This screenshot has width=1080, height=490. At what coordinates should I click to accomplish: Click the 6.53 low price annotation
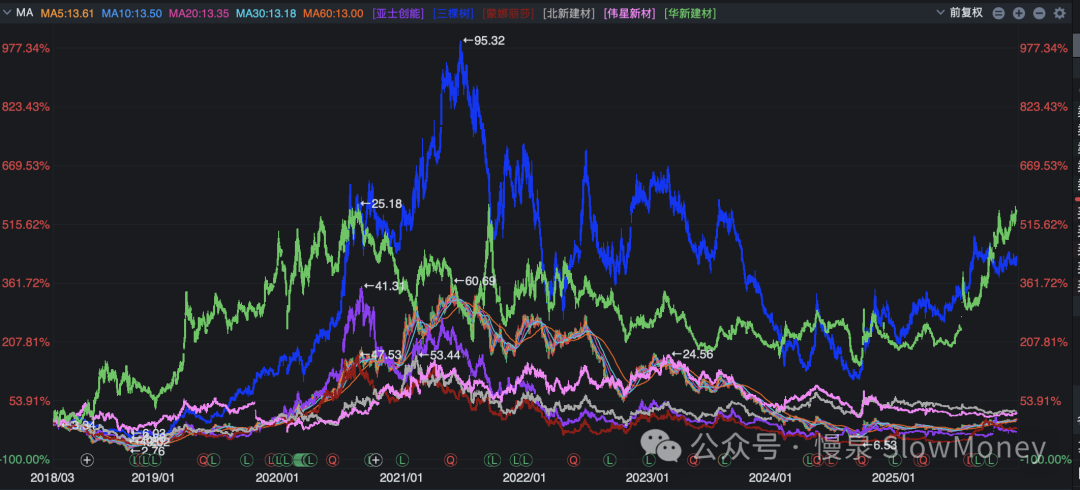880,446
